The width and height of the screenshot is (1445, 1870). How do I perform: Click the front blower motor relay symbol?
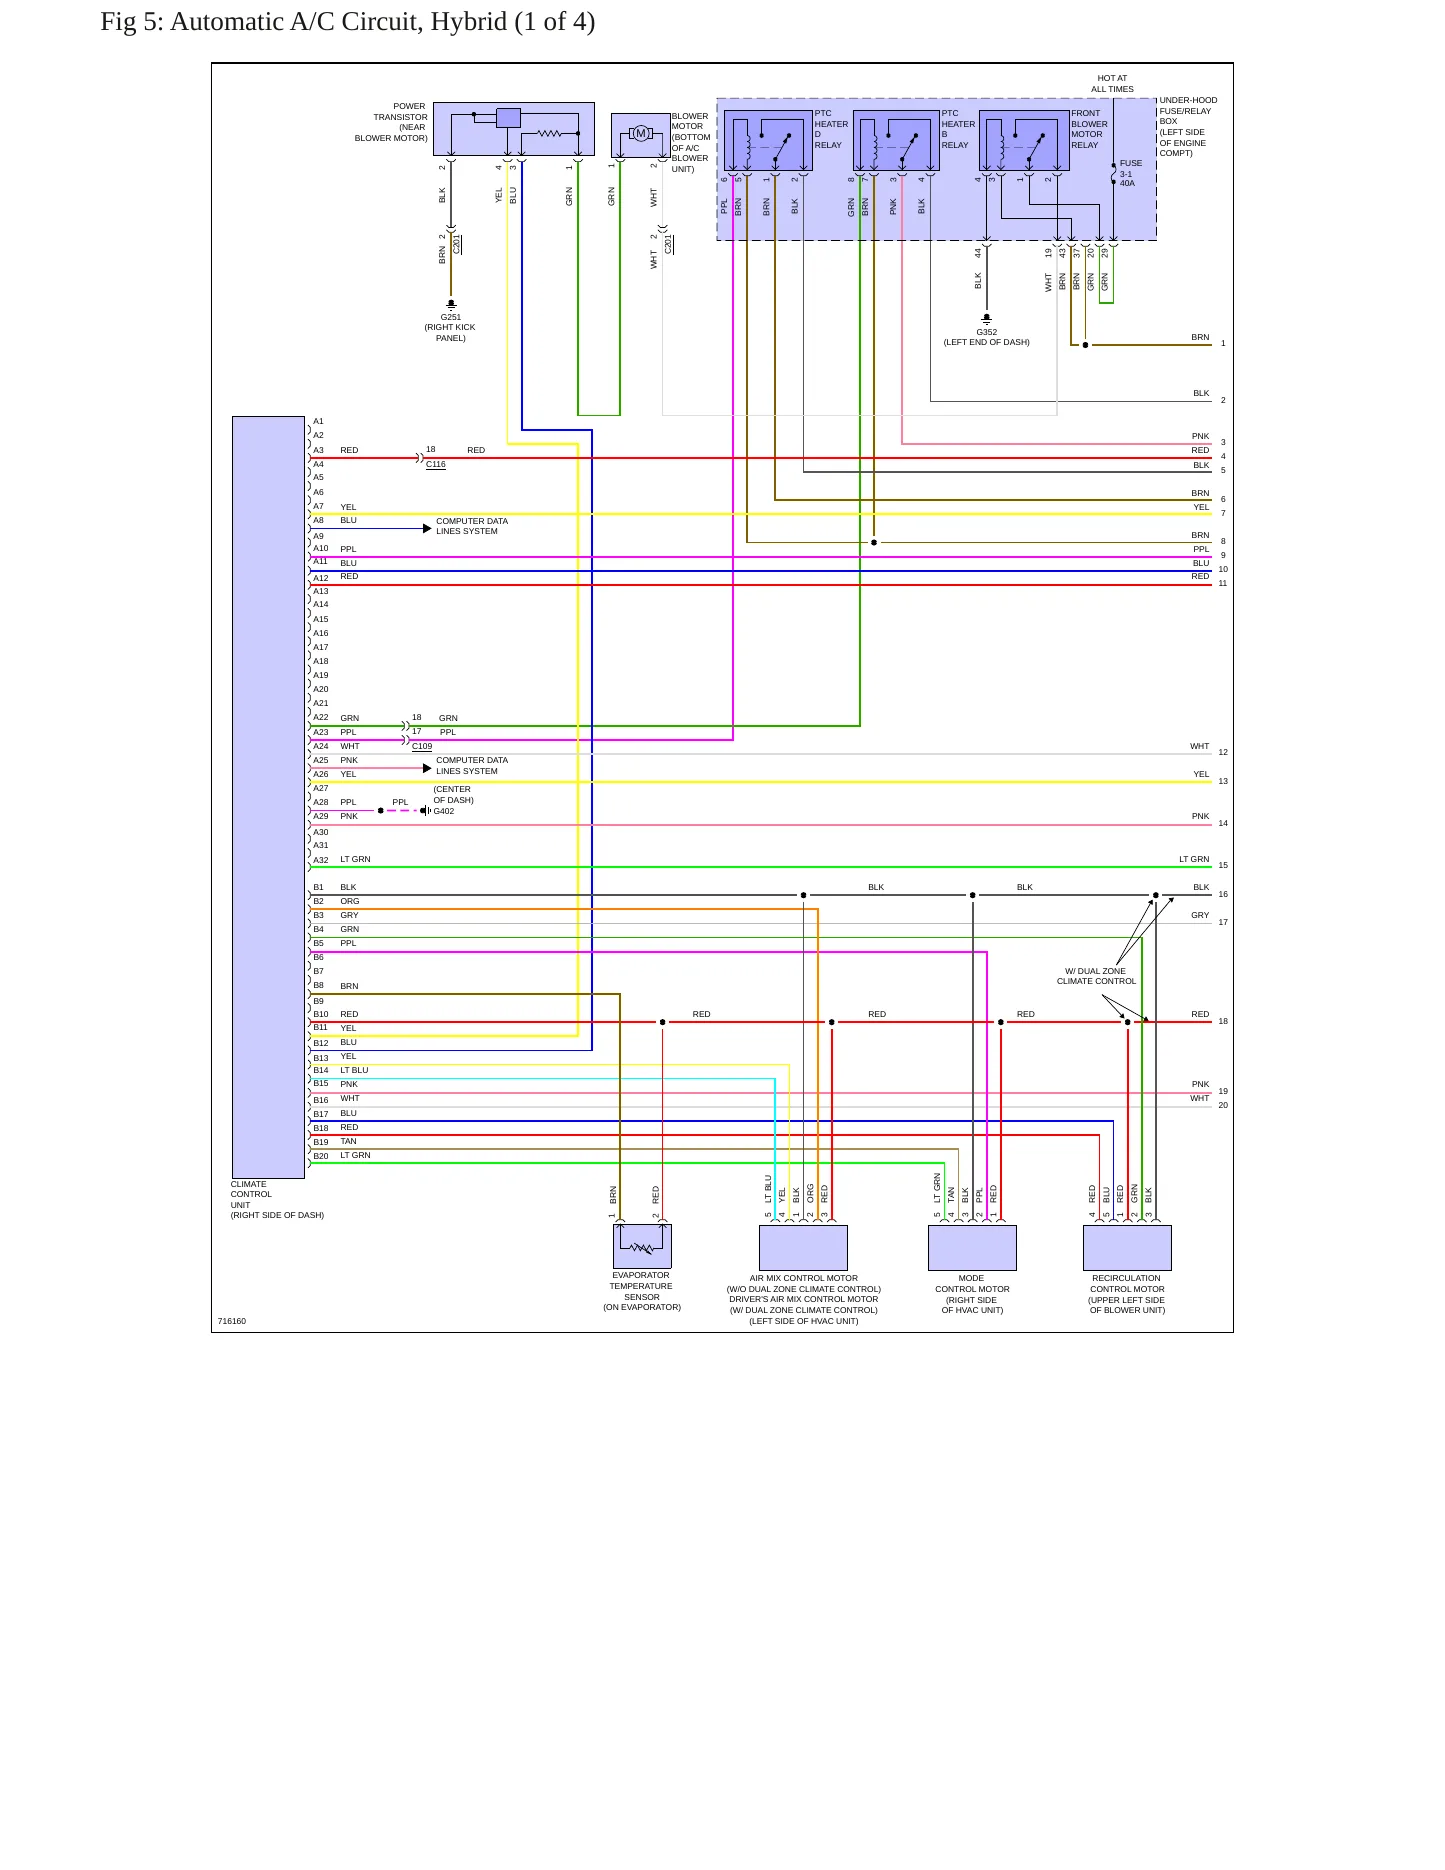[x=1024, y=141]
